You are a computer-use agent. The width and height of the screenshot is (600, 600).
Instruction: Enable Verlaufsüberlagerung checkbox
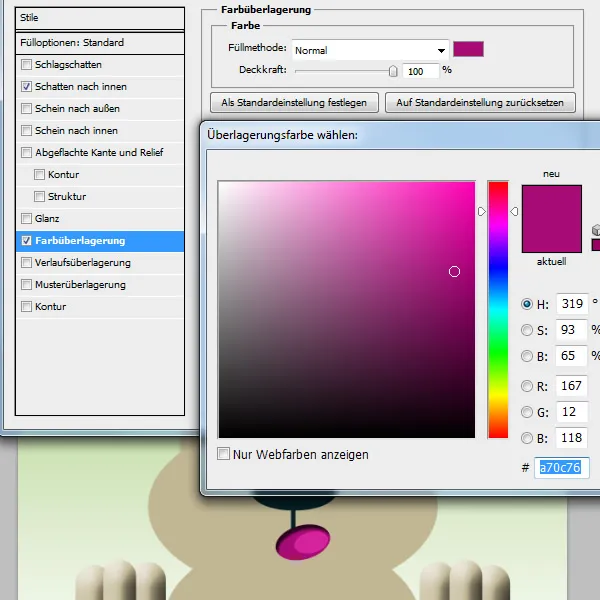[x=26, y=262]
